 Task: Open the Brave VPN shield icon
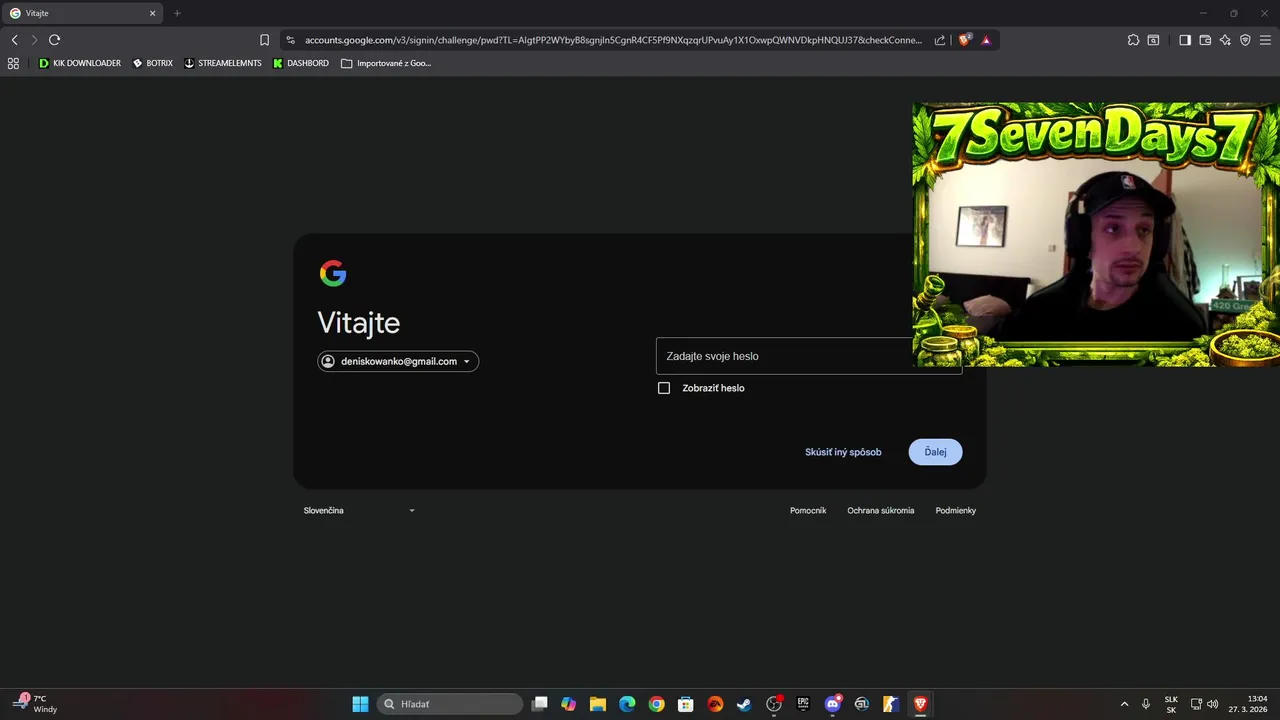point(1245,40)
